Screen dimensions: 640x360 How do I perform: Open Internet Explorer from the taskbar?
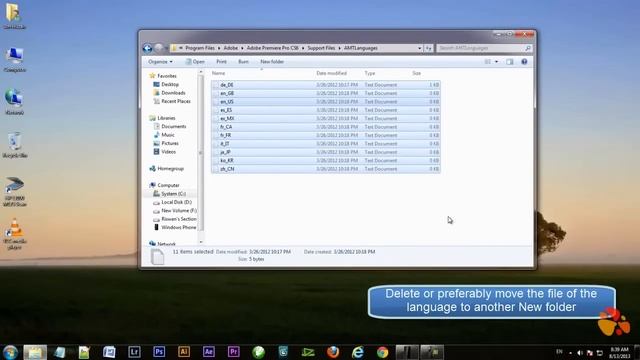pos(358,352)
